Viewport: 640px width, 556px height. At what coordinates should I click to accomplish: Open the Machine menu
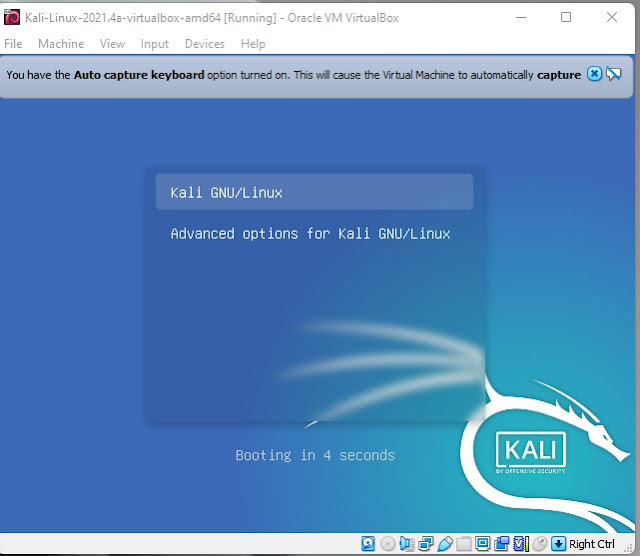pos(61,44)
